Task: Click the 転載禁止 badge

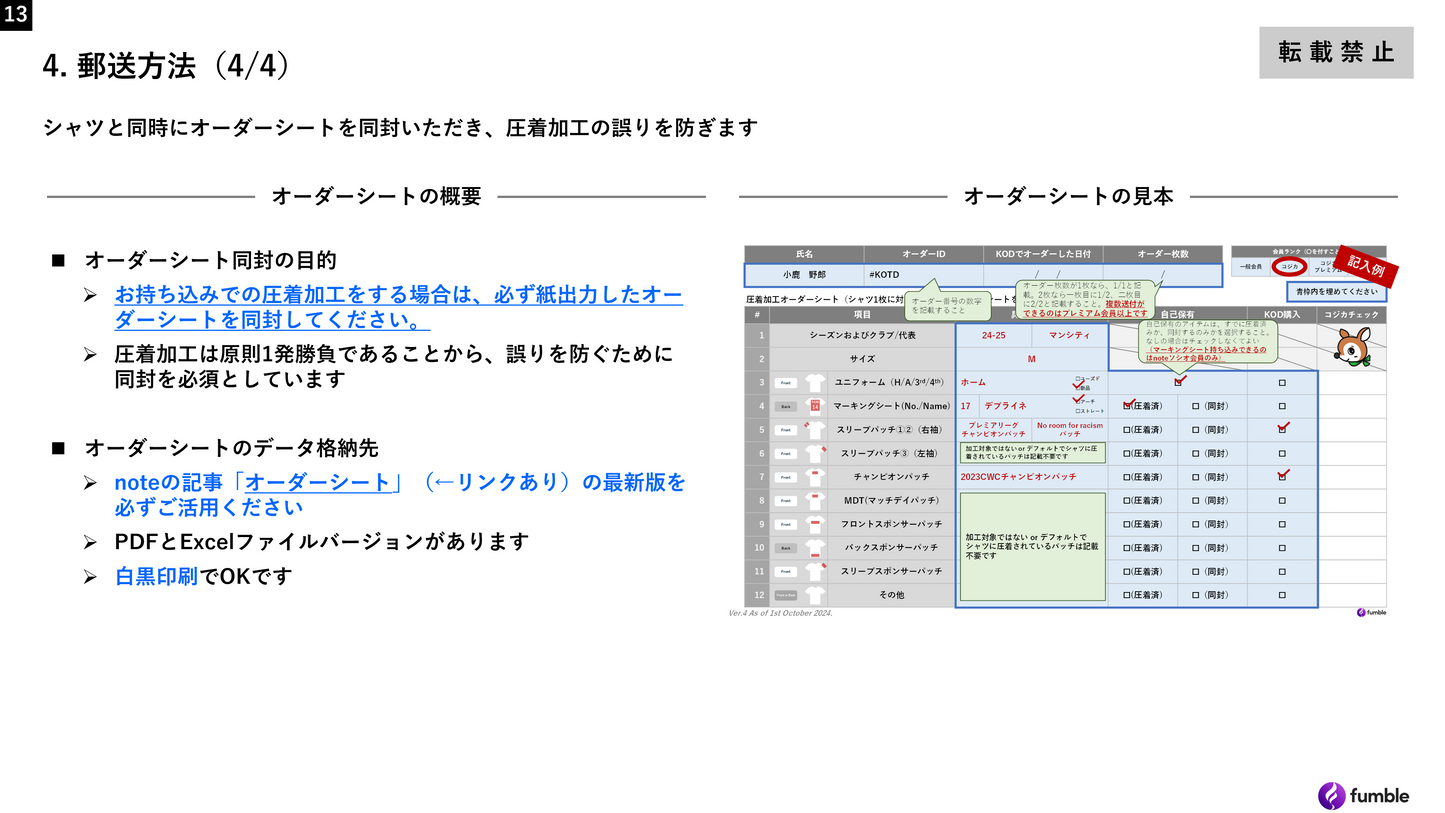Action: [1336, 53]
